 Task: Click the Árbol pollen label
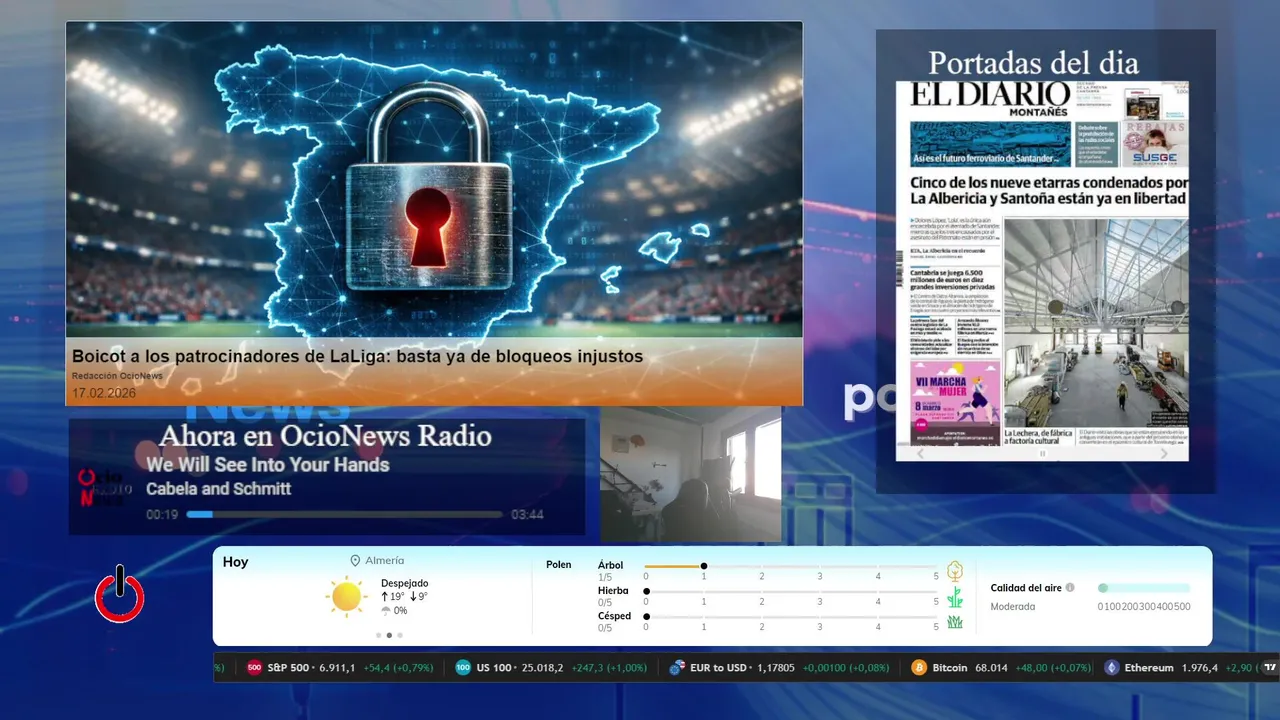[611, 565]
